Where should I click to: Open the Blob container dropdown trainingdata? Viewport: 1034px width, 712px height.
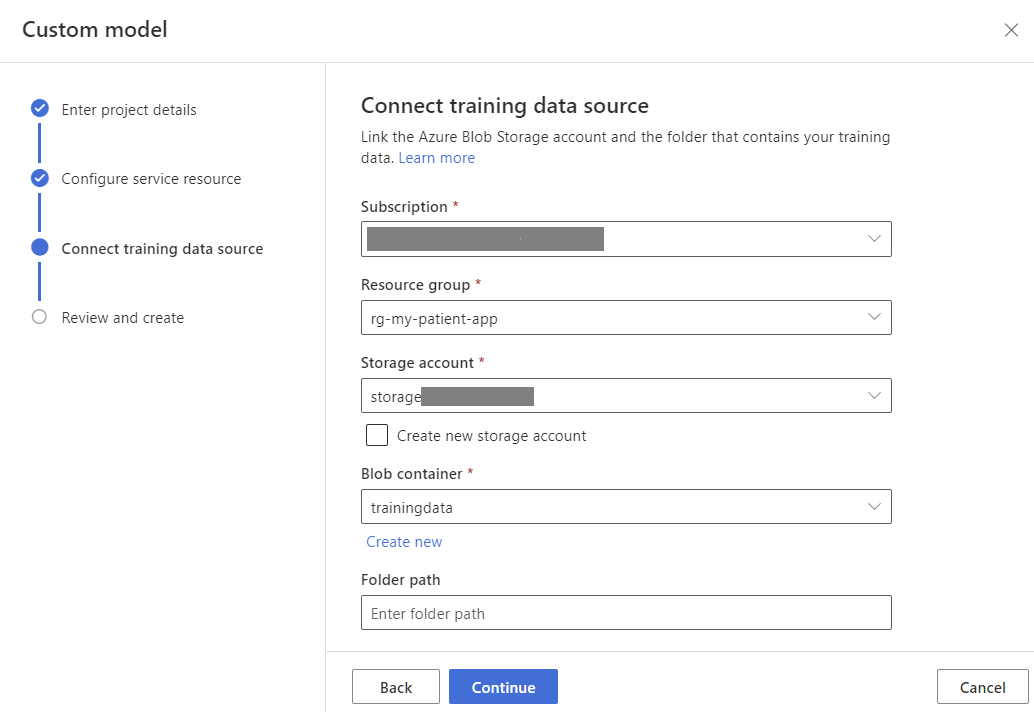(626, 506)
